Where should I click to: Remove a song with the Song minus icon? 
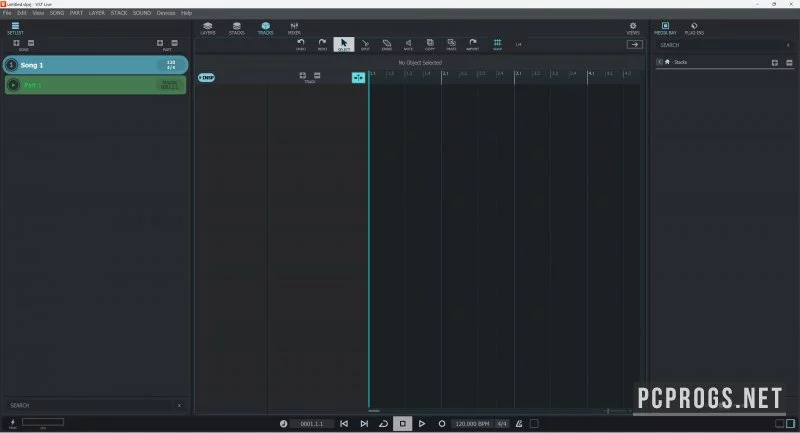tap(31, 43)
